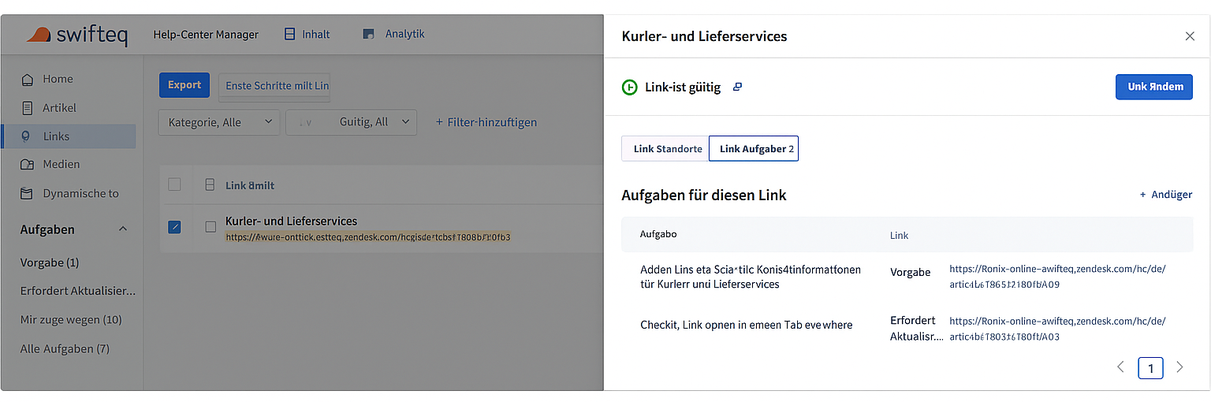This screenshot has width=1211, height=402.
Task: Click the Home icon in sidebar
Action: tap(27, 79)
